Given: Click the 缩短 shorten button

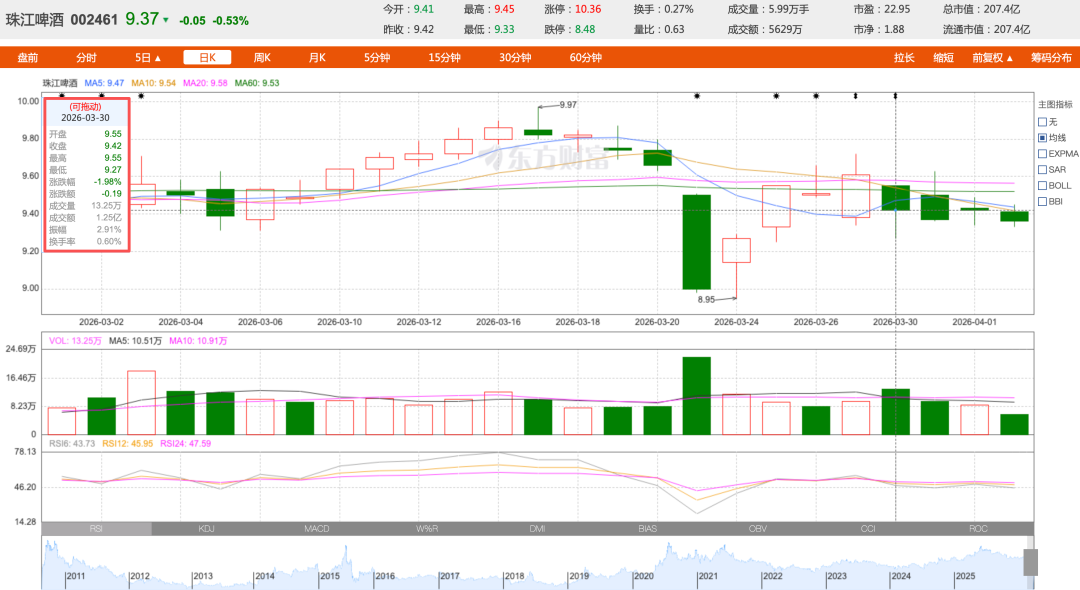Looking at the screenshot, I should [944, 58].
